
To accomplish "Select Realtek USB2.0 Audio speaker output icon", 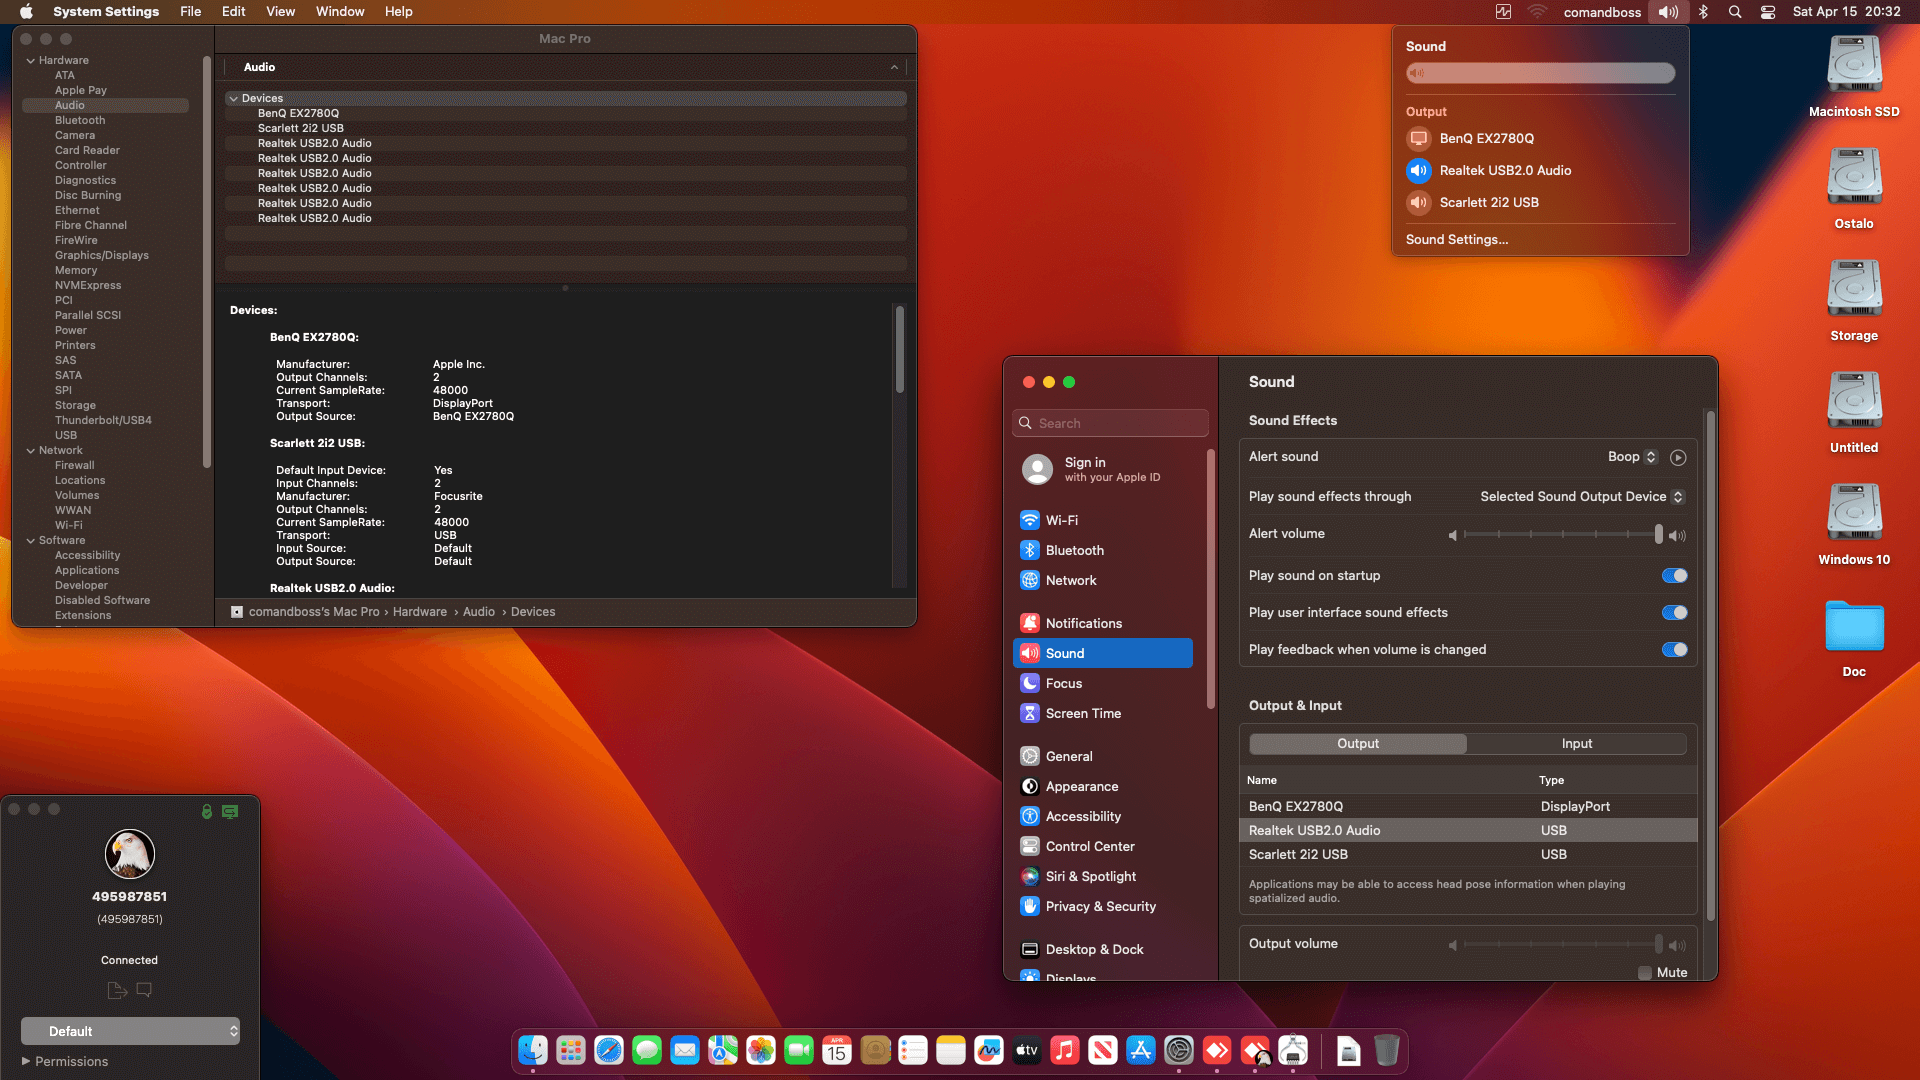I will 1418,171.
